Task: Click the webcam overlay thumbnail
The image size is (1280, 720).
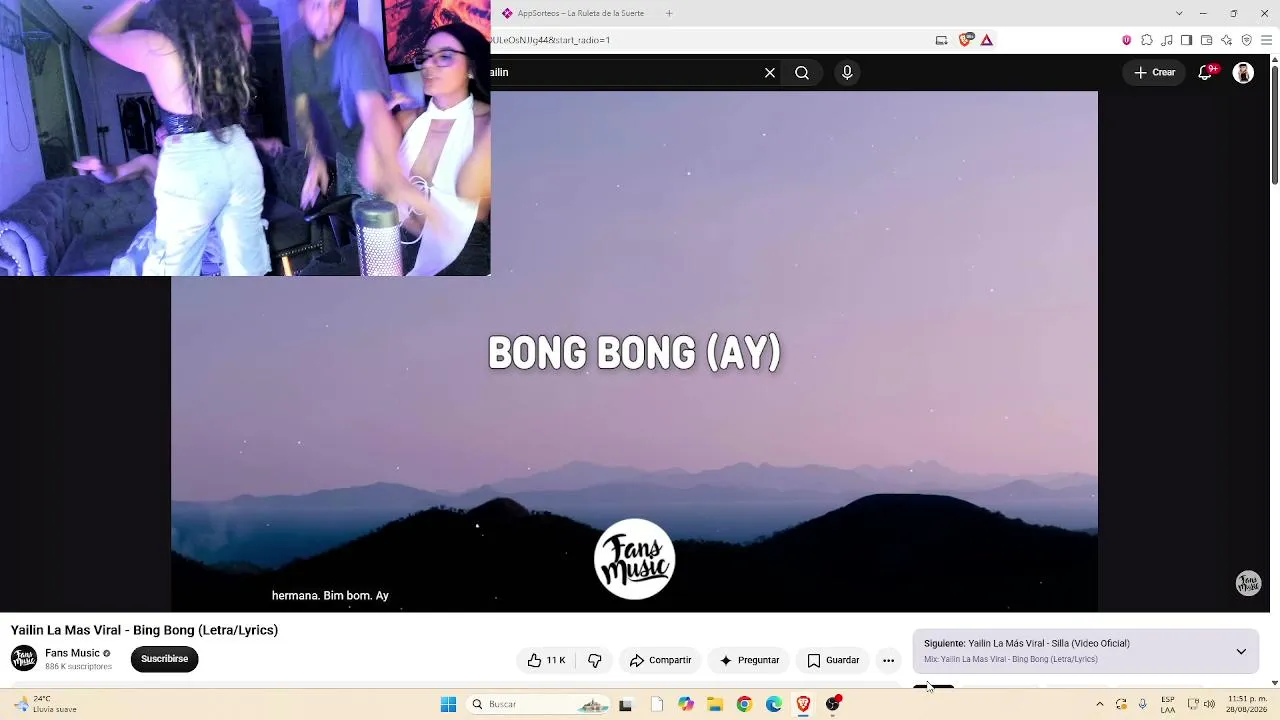Action: (x=245, y=138)
